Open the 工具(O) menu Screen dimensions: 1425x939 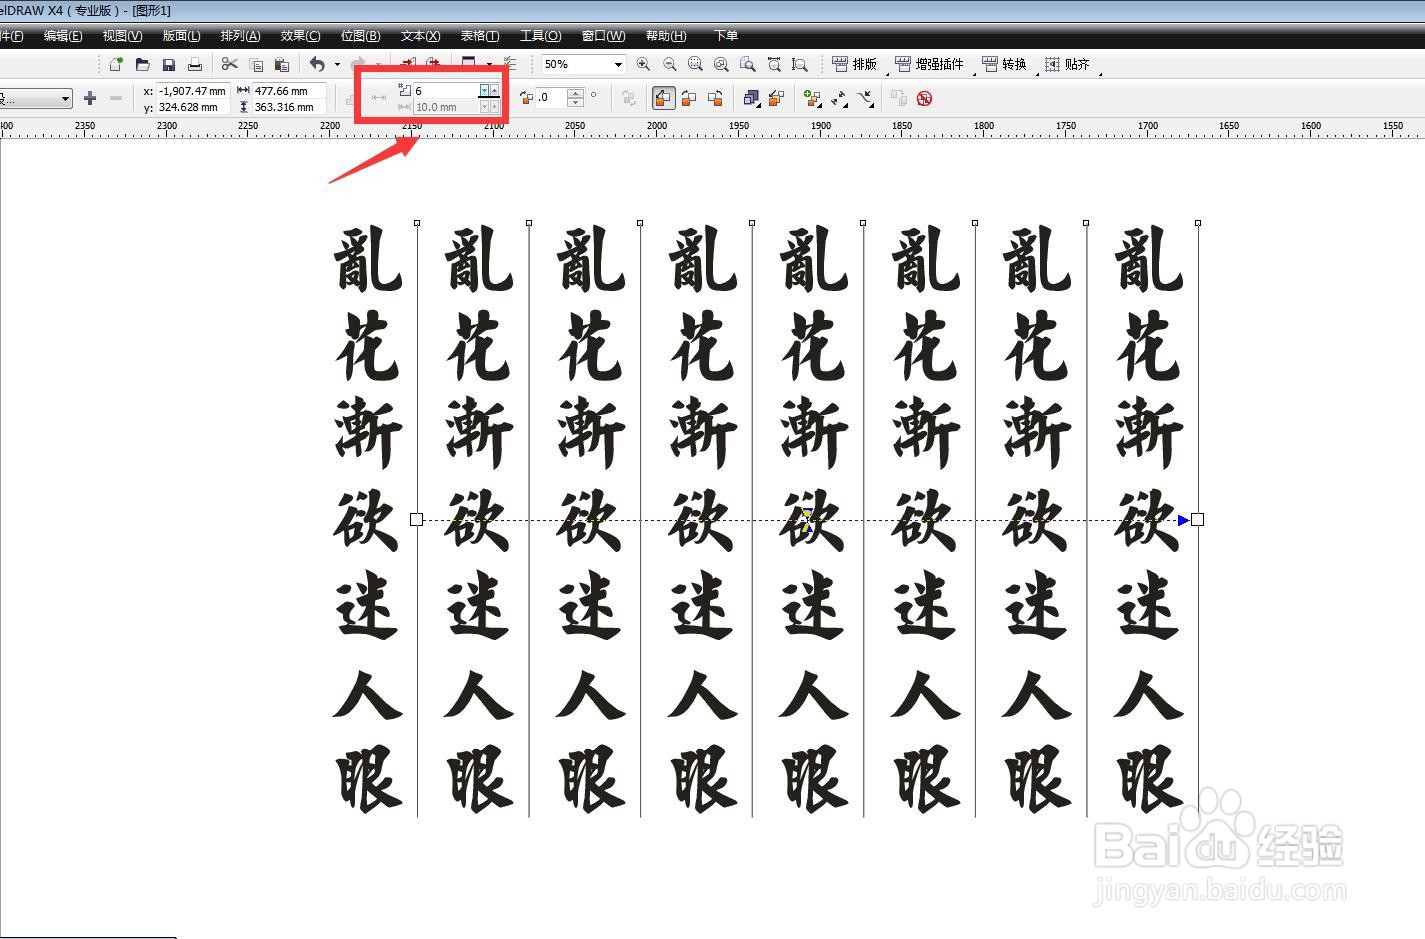[540, 35]
